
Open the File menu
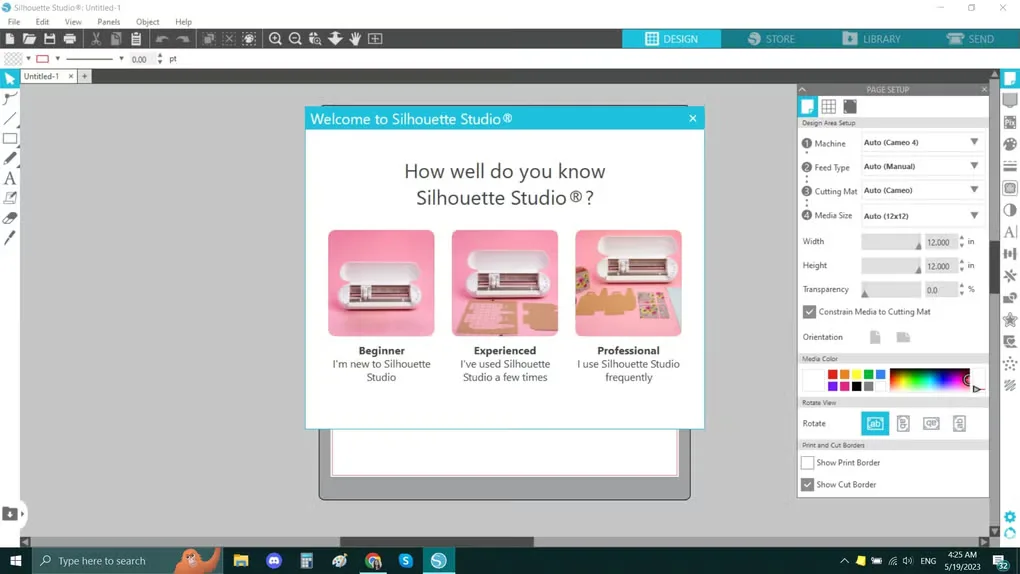coord(14,22)
